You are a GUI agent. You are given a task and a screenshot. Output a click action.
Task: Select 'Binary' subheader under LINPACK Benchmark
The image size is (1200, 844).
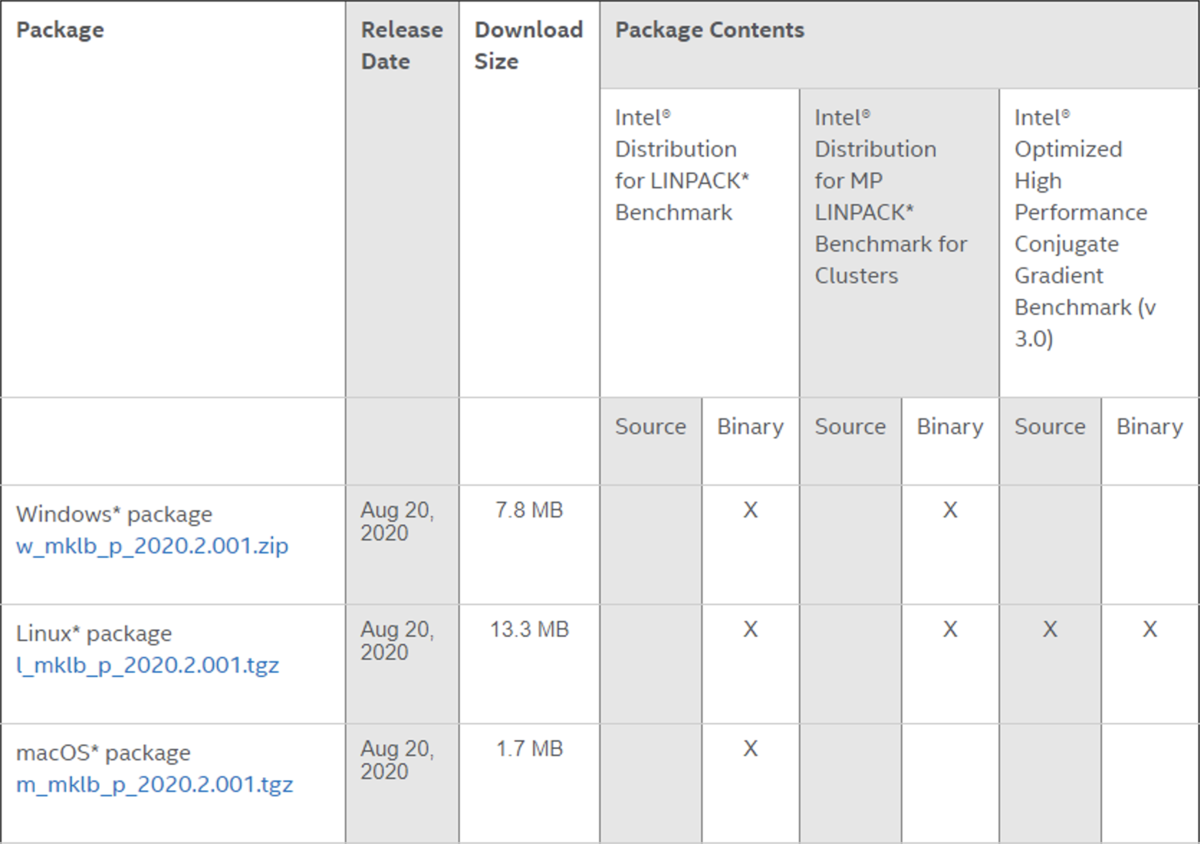point(750,426)
